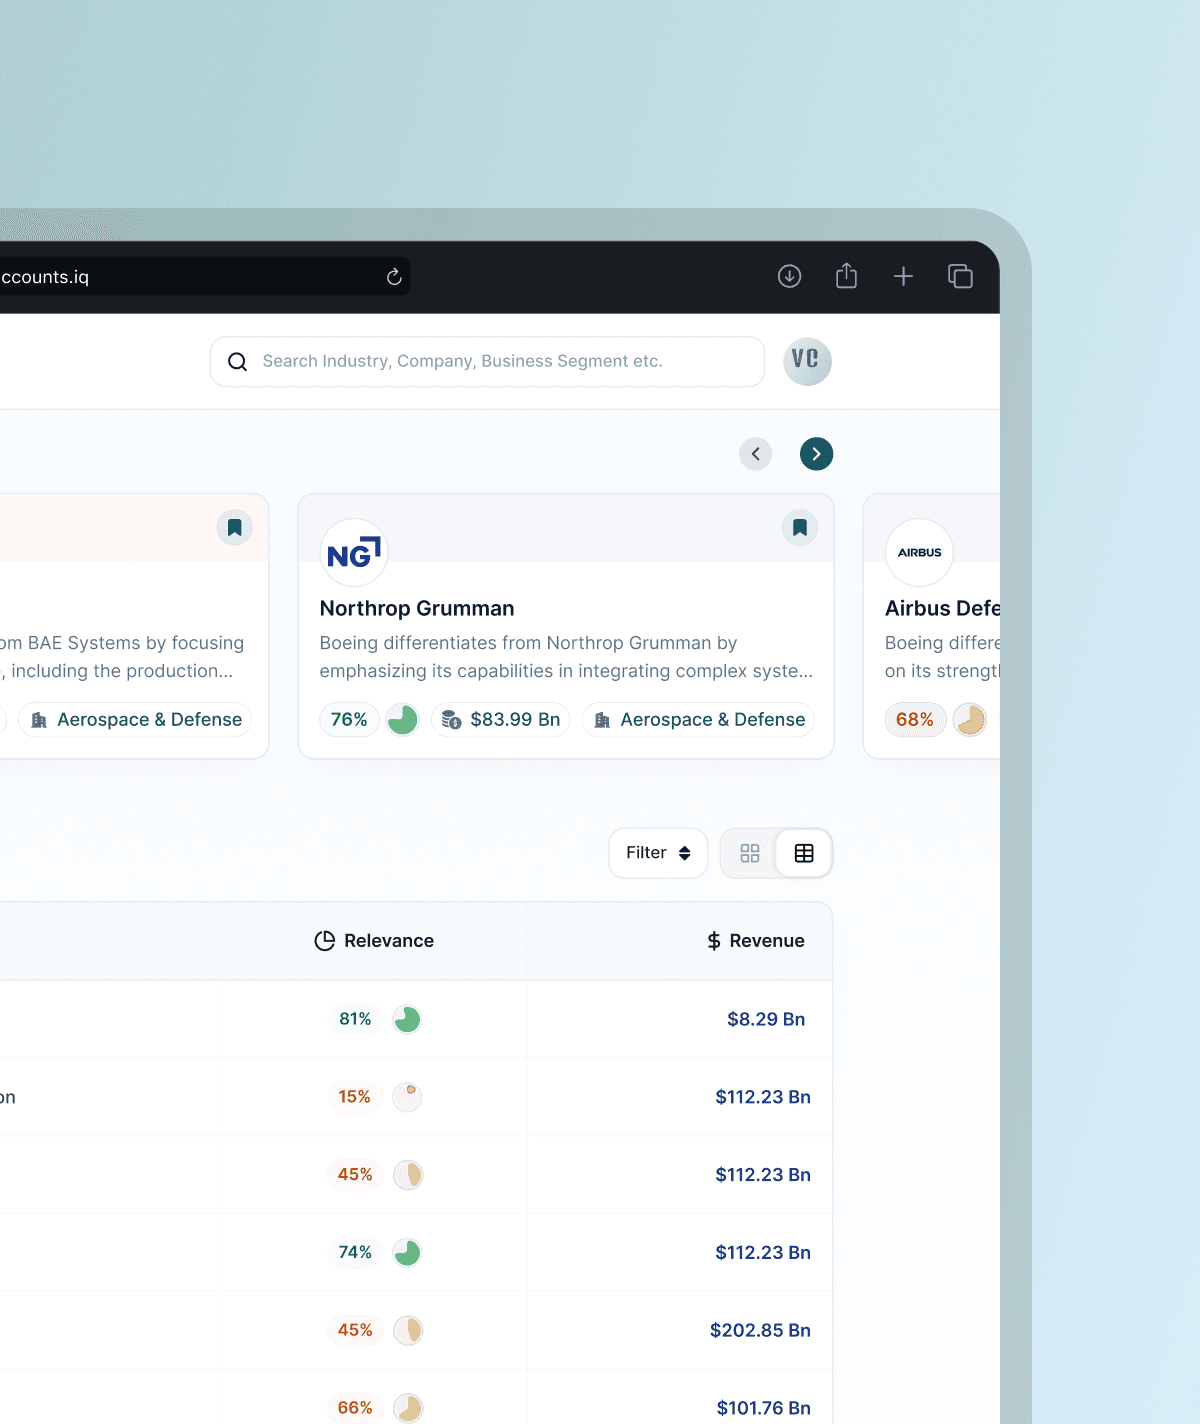Open the VC profile avatar
1200x1424 pixels.
(807, 361)
